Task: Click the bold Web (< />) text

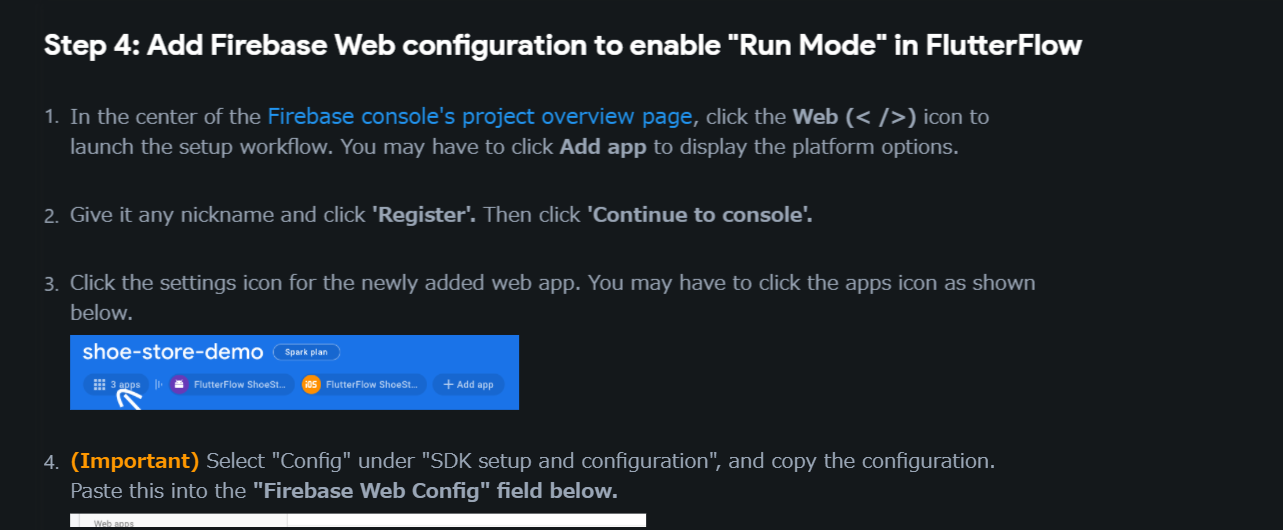Action: 855,117
